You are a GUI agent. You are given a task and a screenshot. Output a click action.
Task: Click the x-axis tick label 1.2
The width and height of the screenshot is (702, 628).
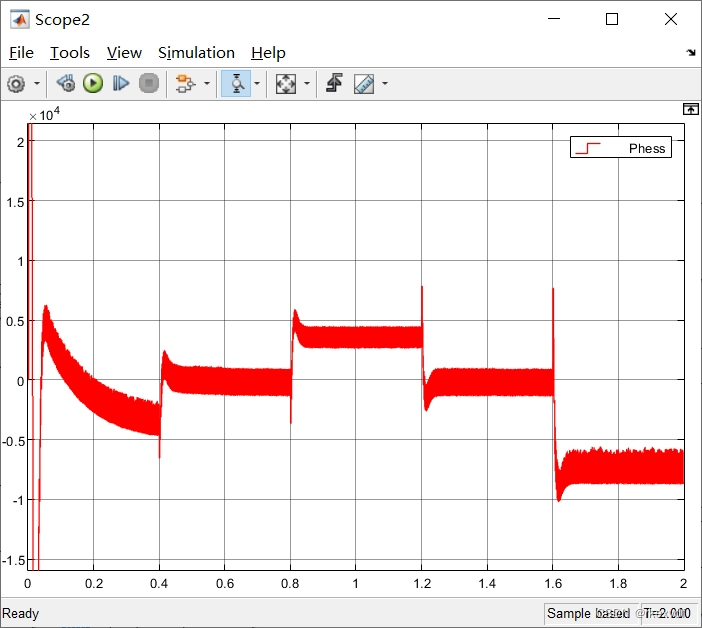[422, 583]
